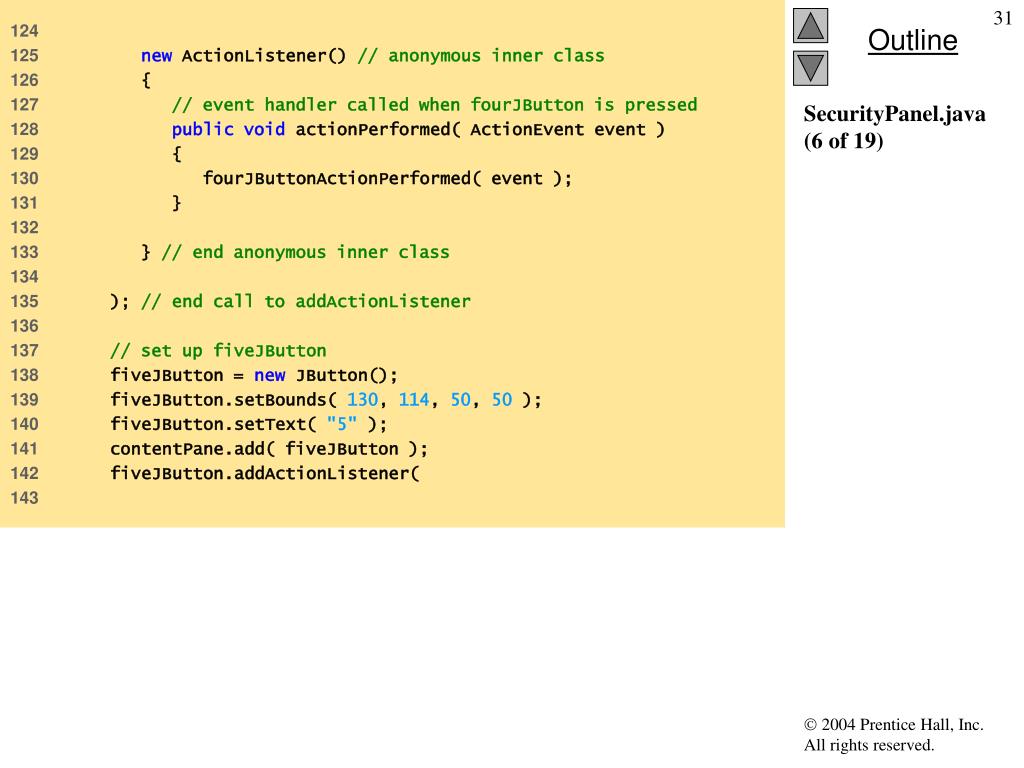Viewport: 1024px width, 768px height.
Task: Select the SecurityPanel.java heading text
Action: pyautogui.click(x=894, y=114)
